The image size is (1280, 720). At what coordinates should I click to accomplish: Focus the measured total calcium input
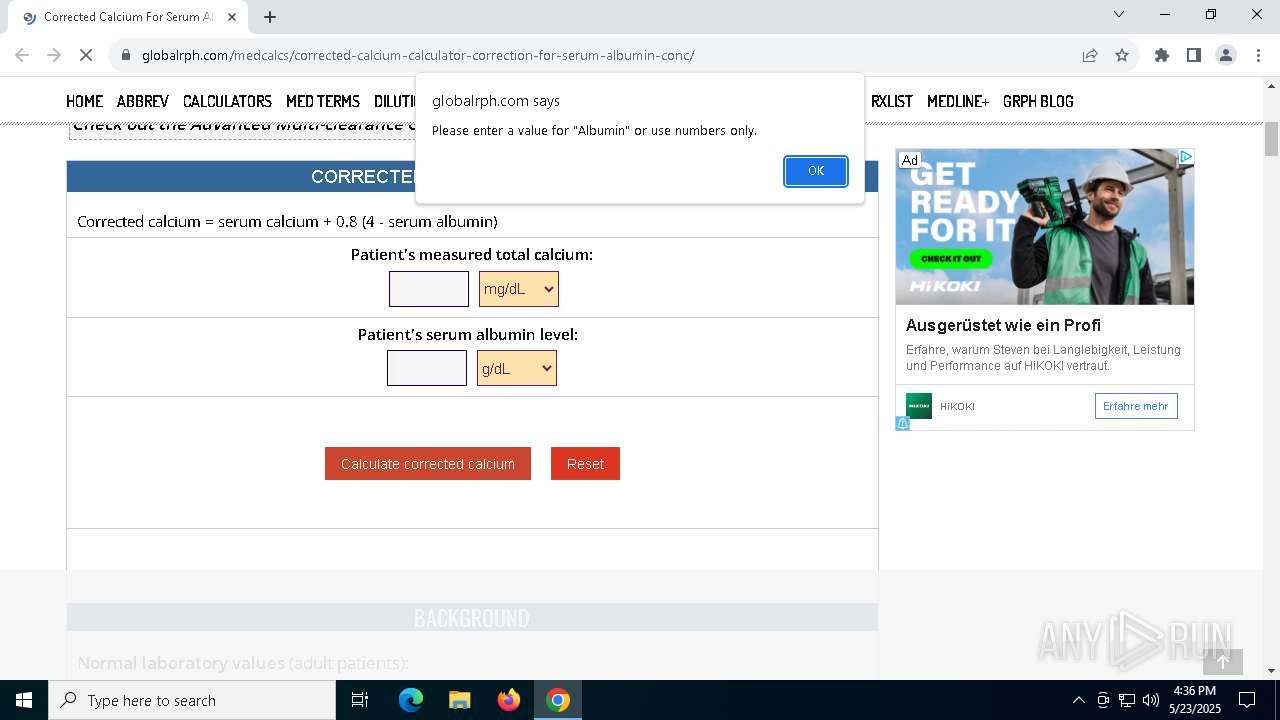pyautogui.click(x=429, y=289)
